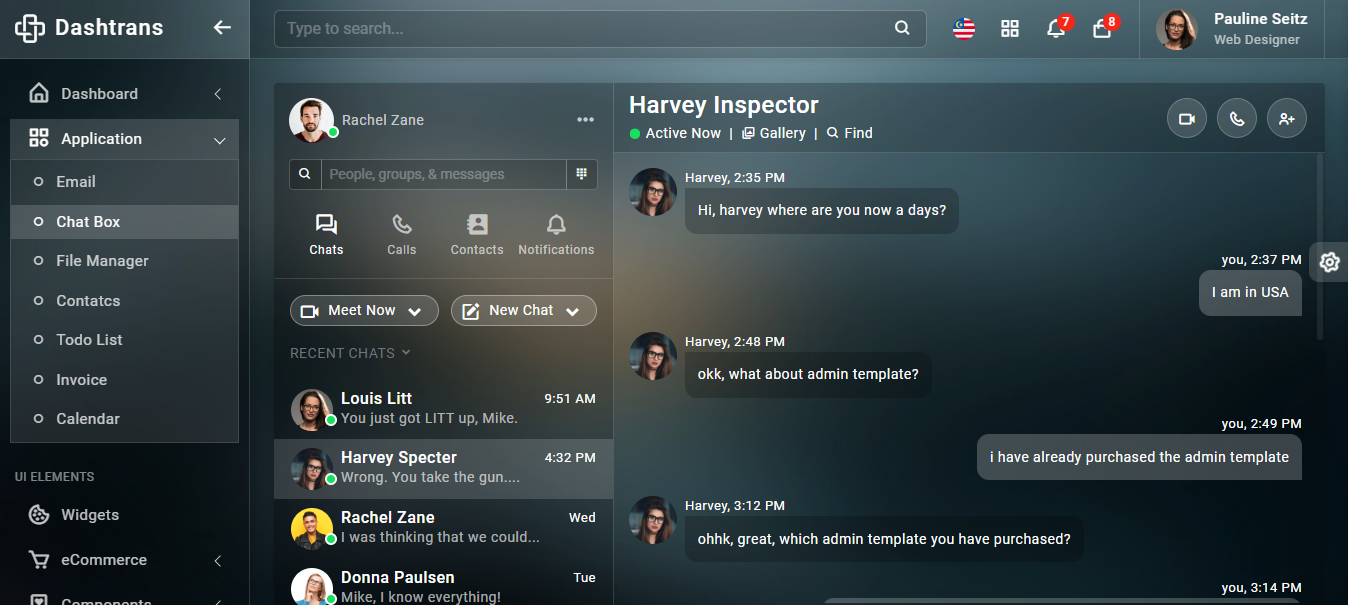Click the phone call icon in chat header

click(x=1236, y=119)
